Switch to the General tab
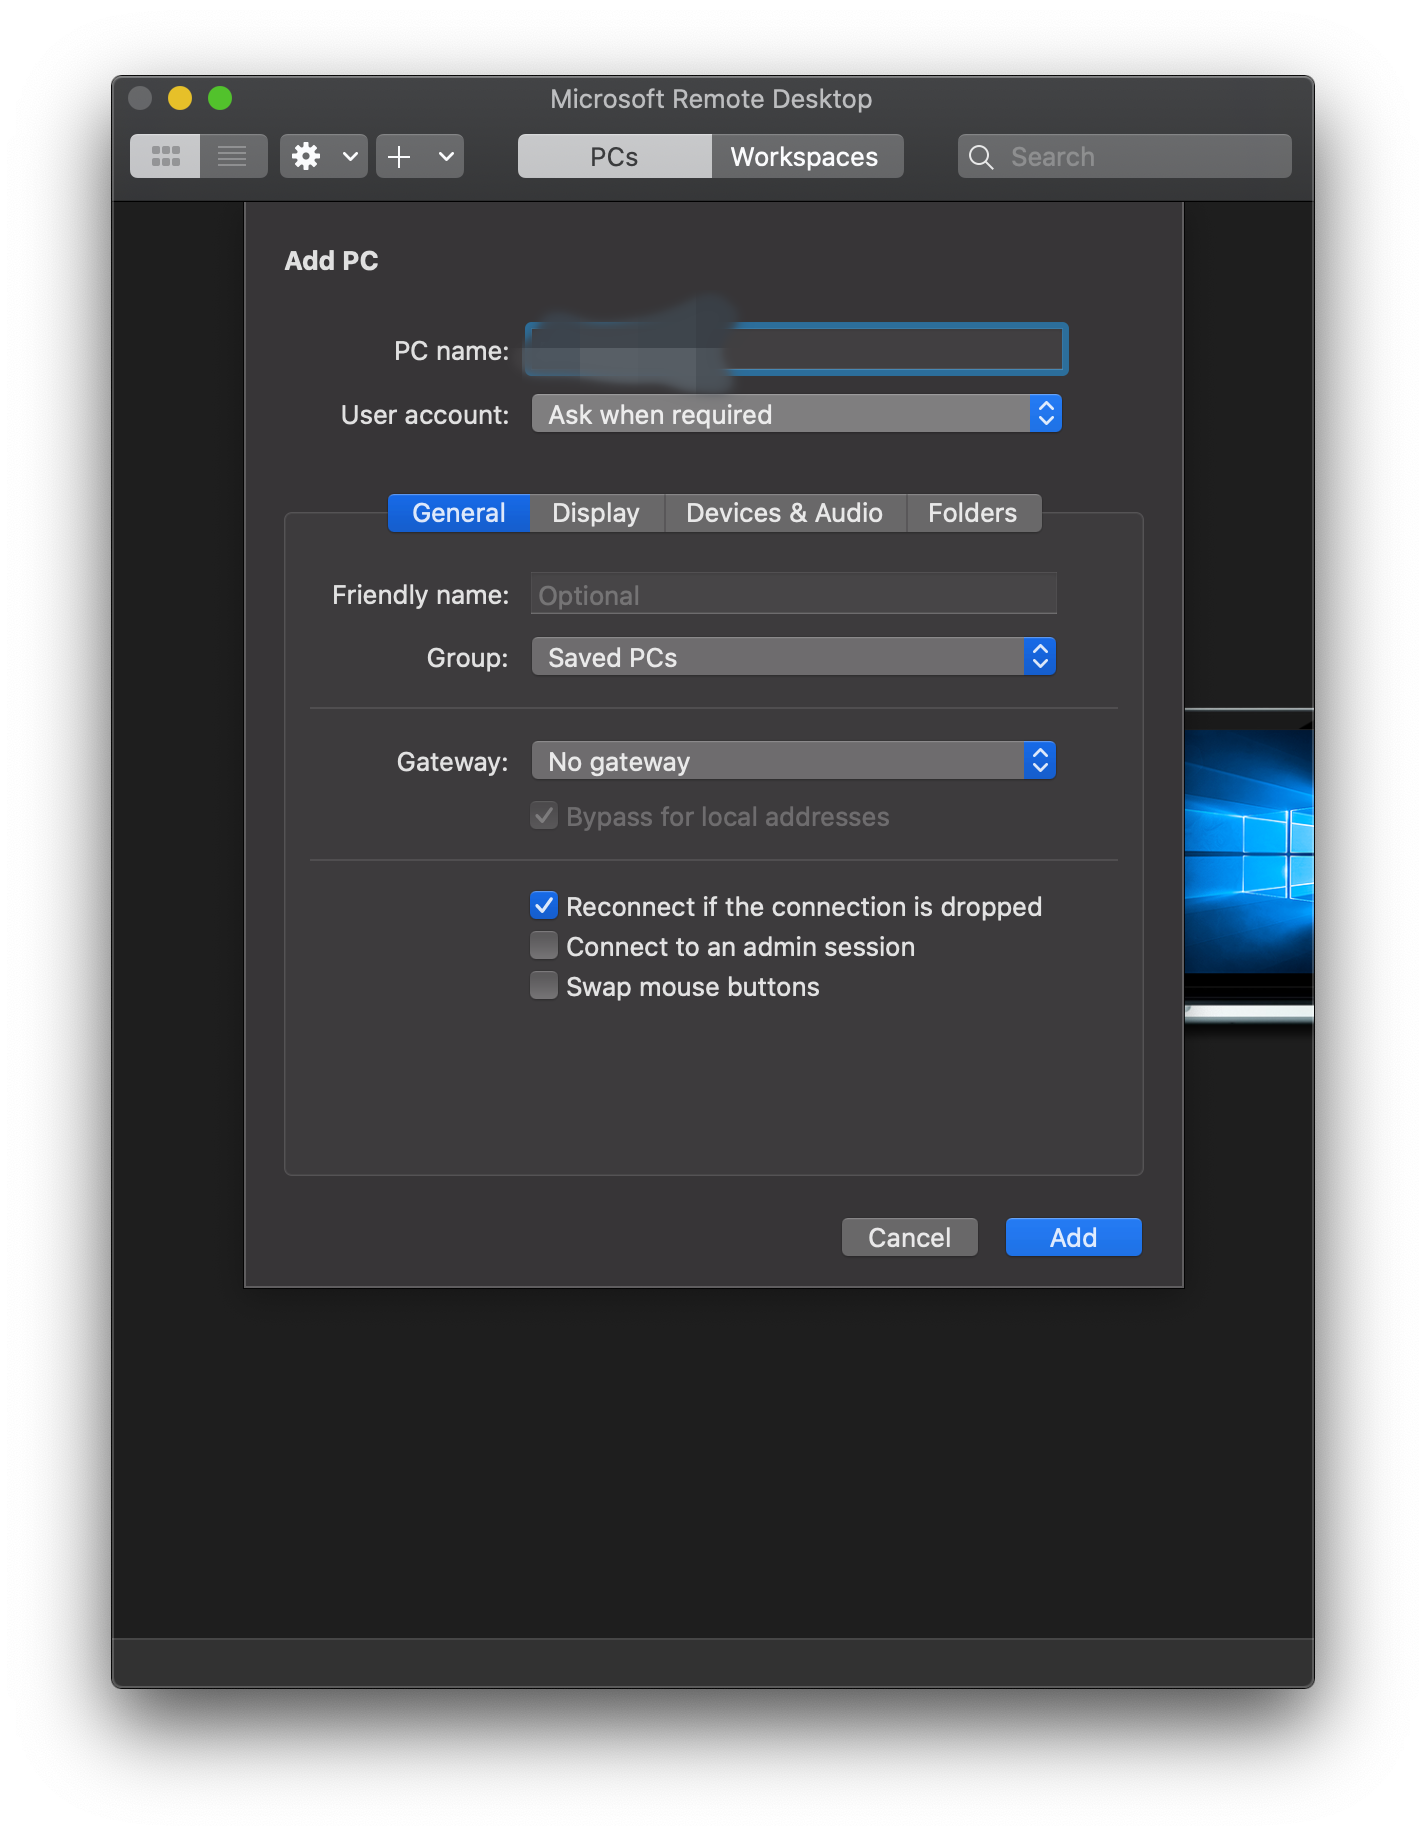Screen dimensions: 1426x1836 458,513
